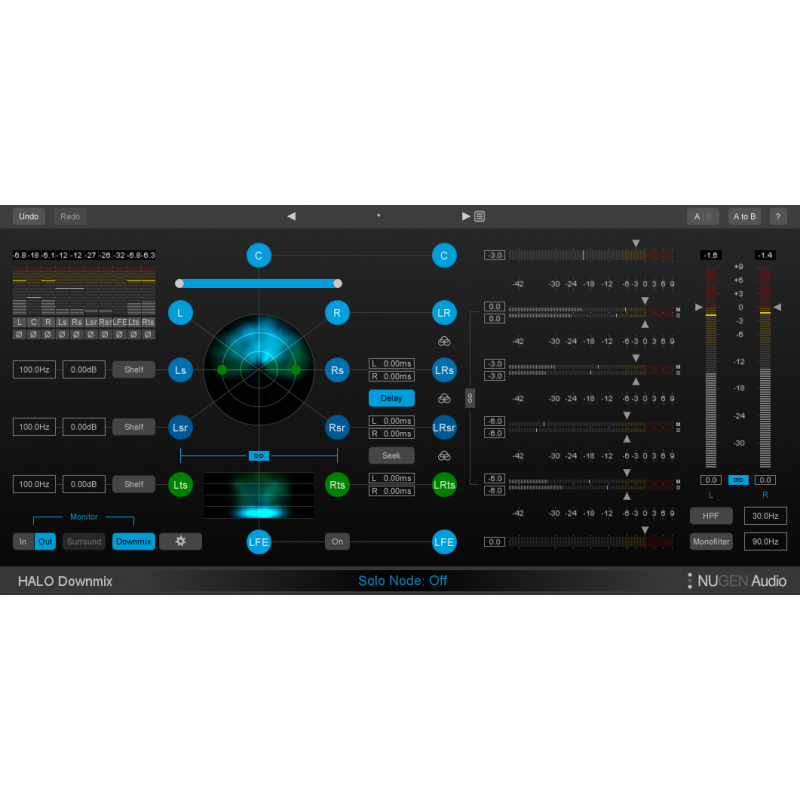Click the link icon between LRs and LRsr trims
Image resolution: width=800 pixels, height=800 pixels.
coord(470,398)
